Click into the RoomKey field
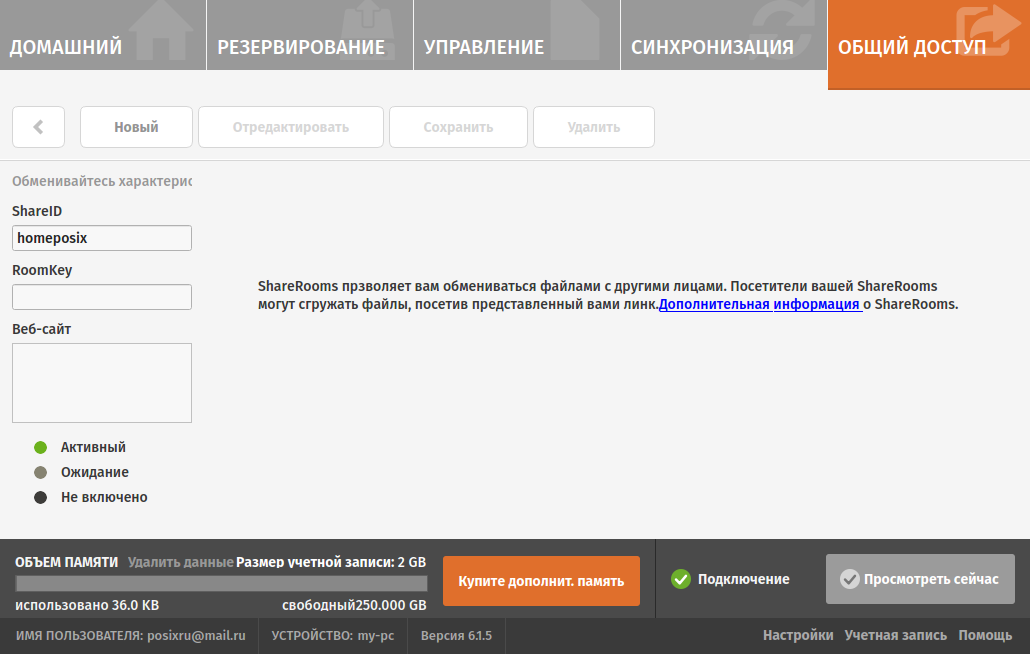Viewport: 1030px width, 654px height. [102, 297]
